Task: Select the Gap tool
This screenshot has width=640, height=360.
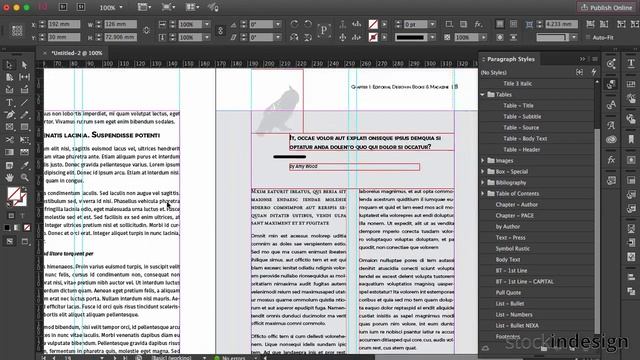Action: tap(24, 77)
